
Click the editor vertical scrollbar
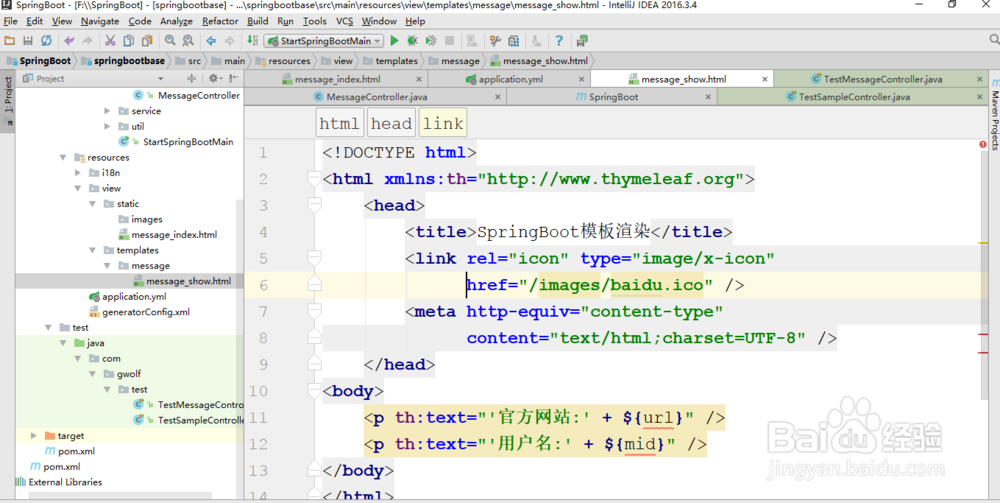[984, 274]
